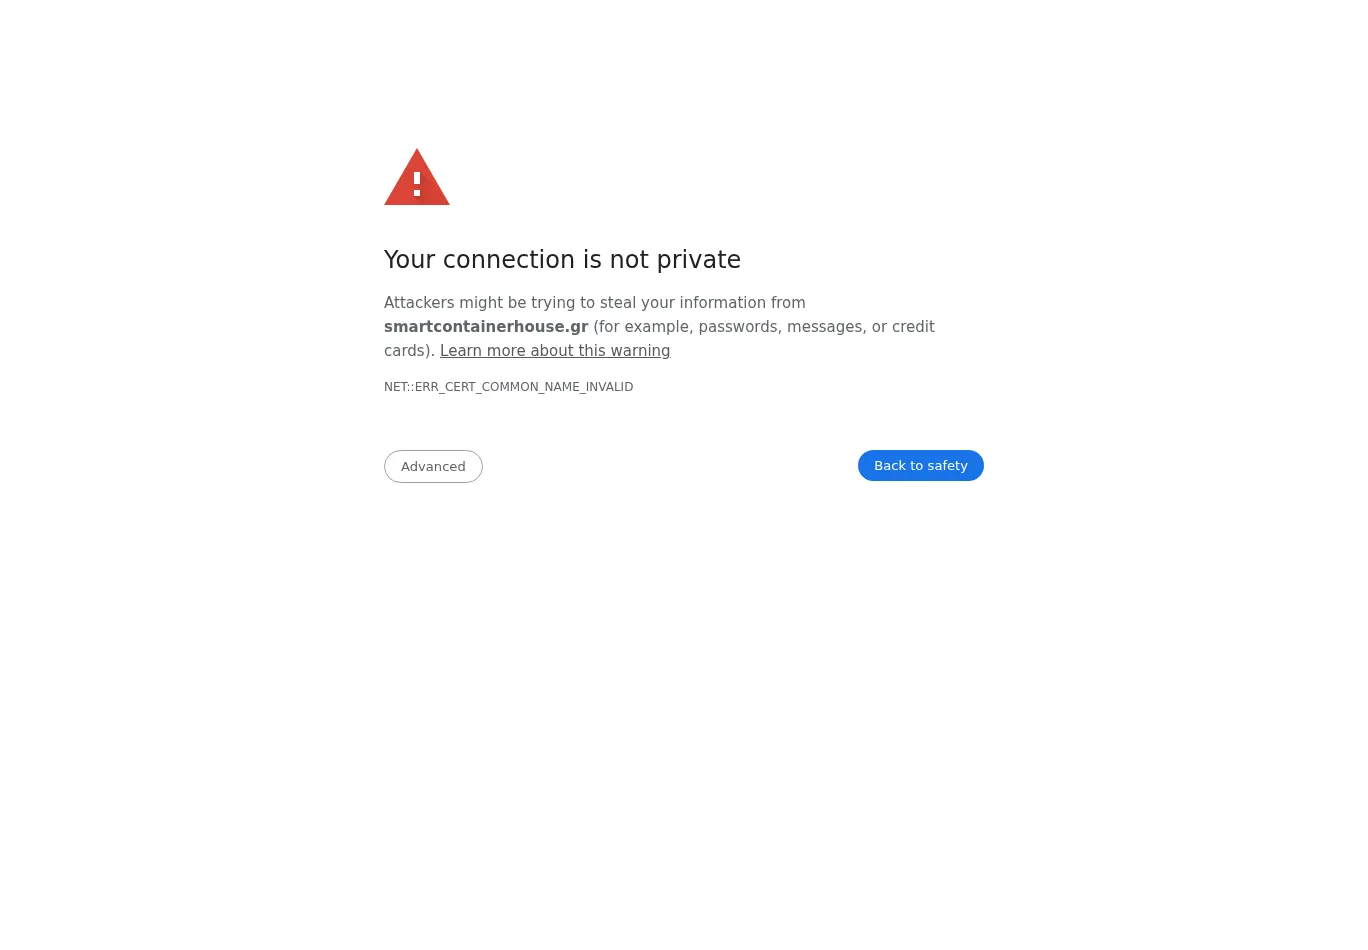Click the bold smartcontainerhouse.gr domain name
This screenshot has height=950, width=1368.
pyautogui.click(x=486, y=327)
